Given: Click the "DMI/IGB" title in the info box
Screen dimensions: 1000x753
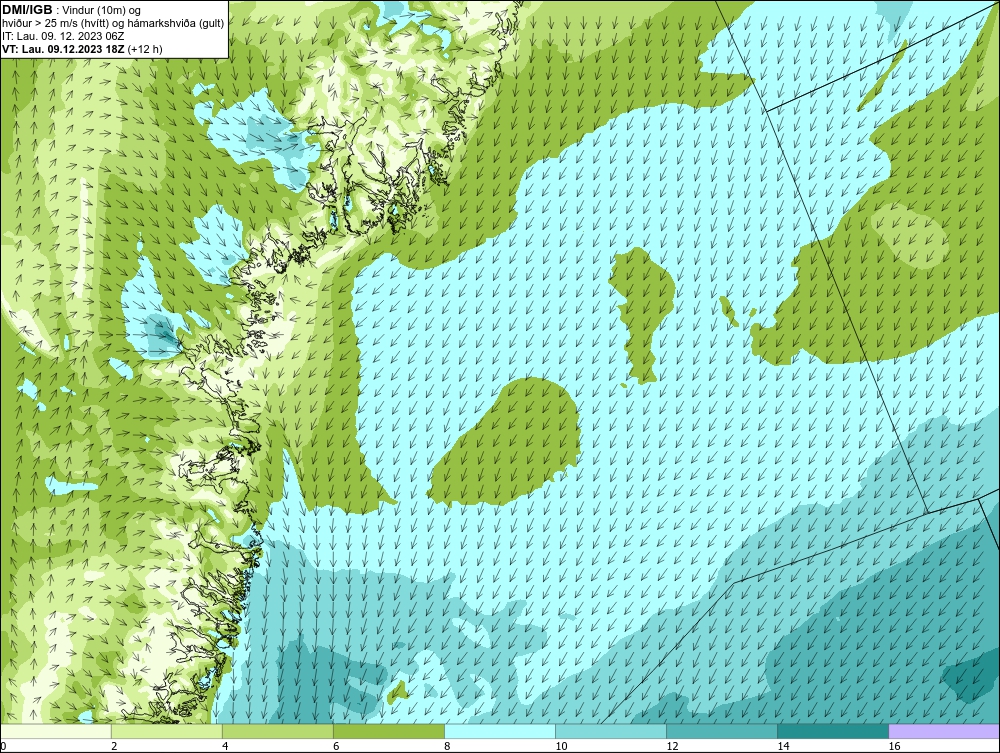Looking at the screenshot, I should coord(27,10).
